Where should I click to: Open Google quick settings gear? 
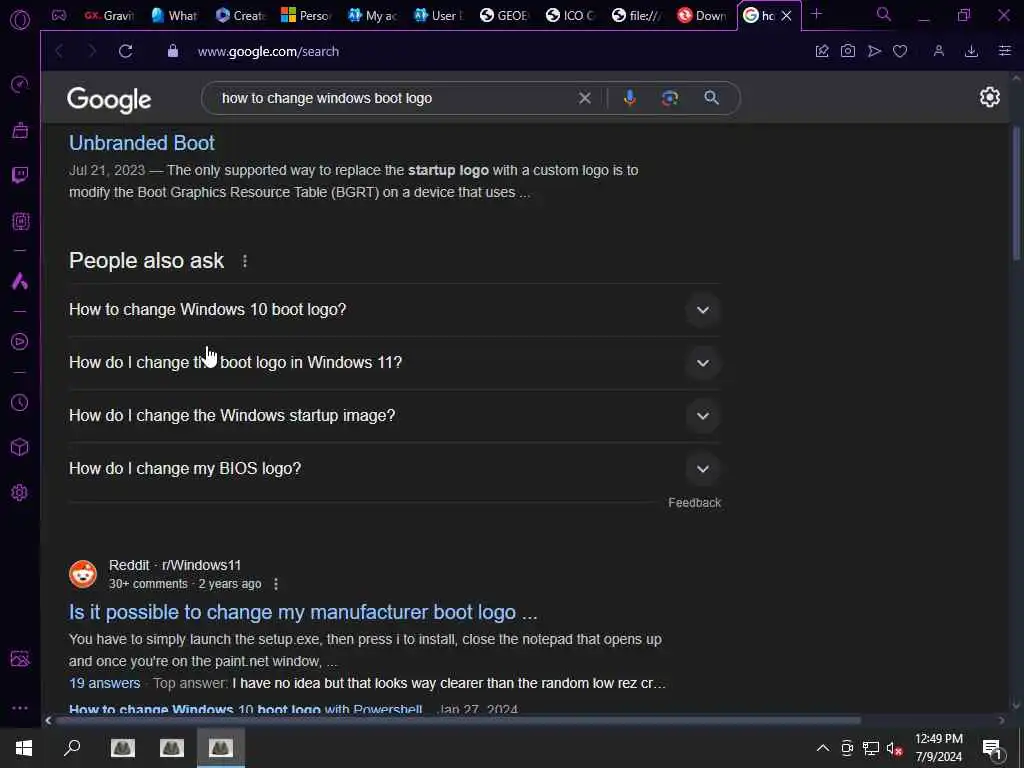(x=989, y=97)
